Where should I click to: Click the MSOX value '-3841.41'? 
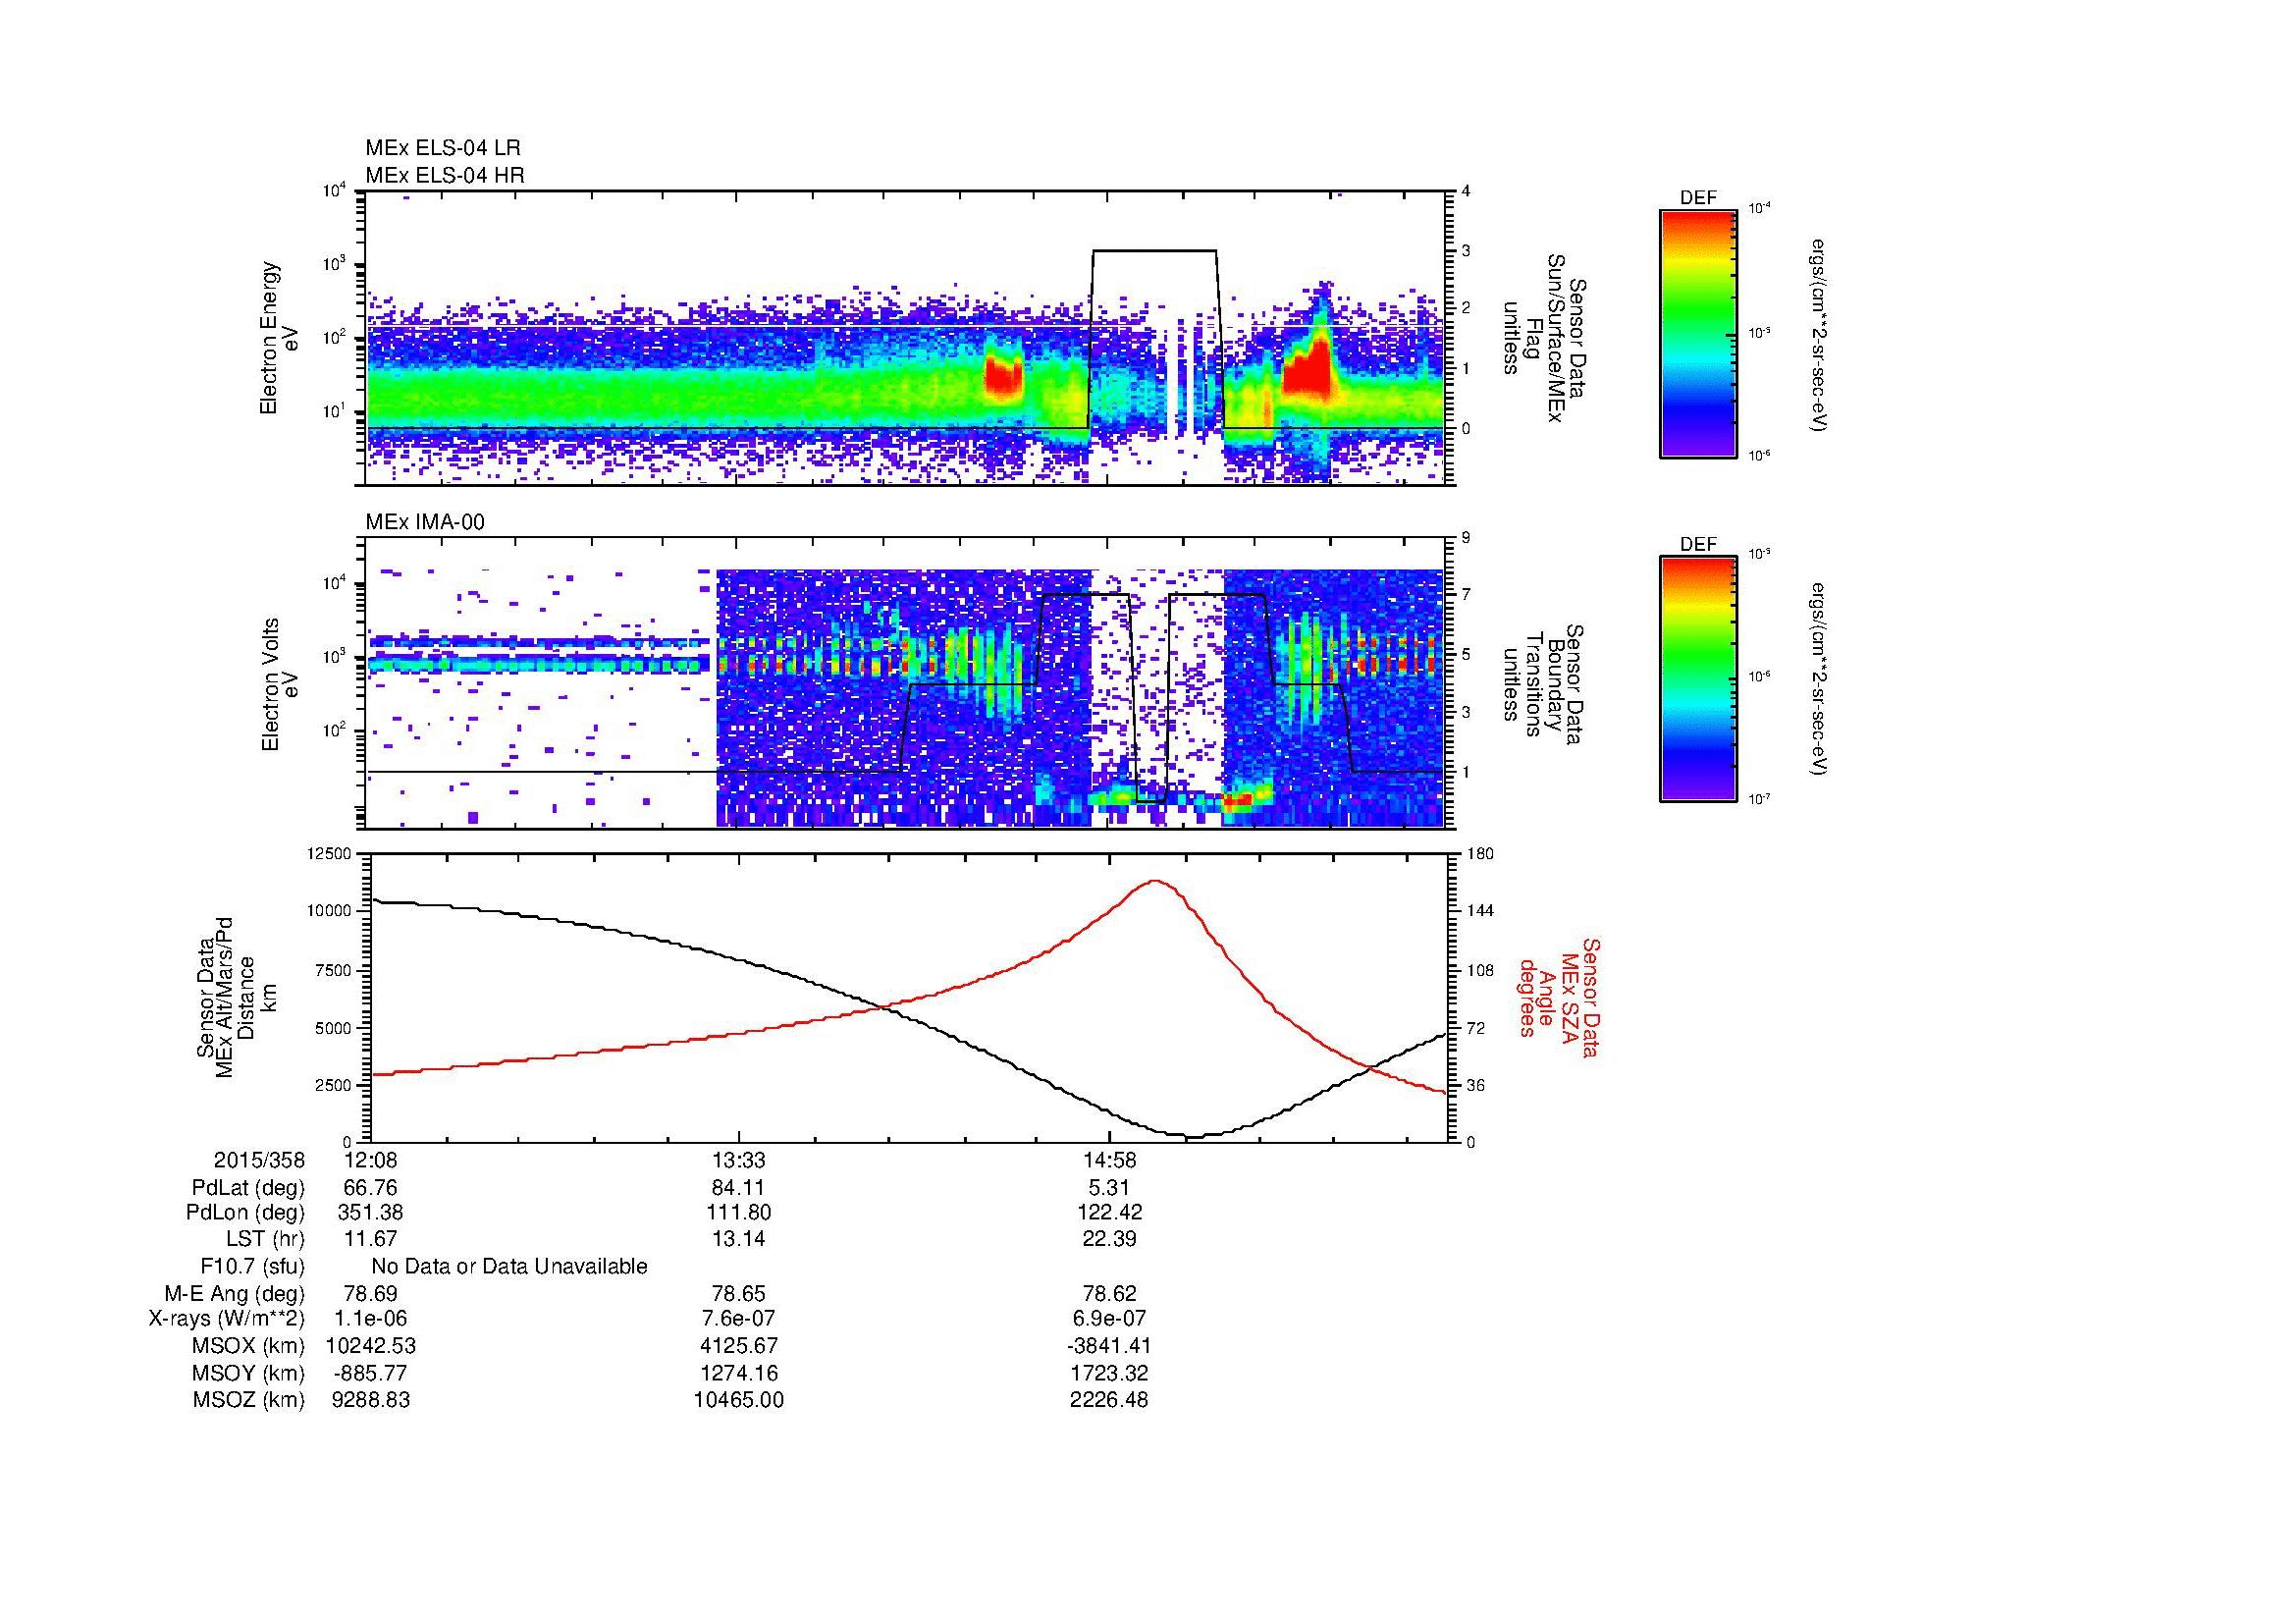click(1109, 1346)
